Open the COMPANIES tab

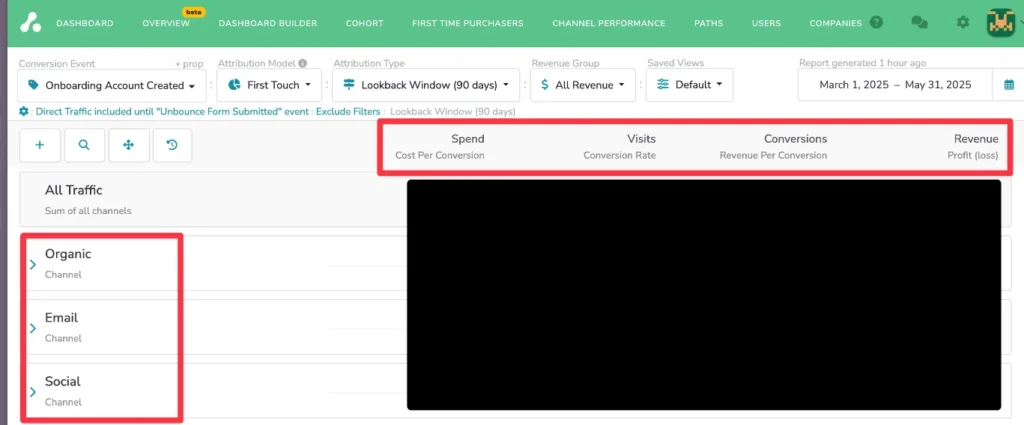835,23
